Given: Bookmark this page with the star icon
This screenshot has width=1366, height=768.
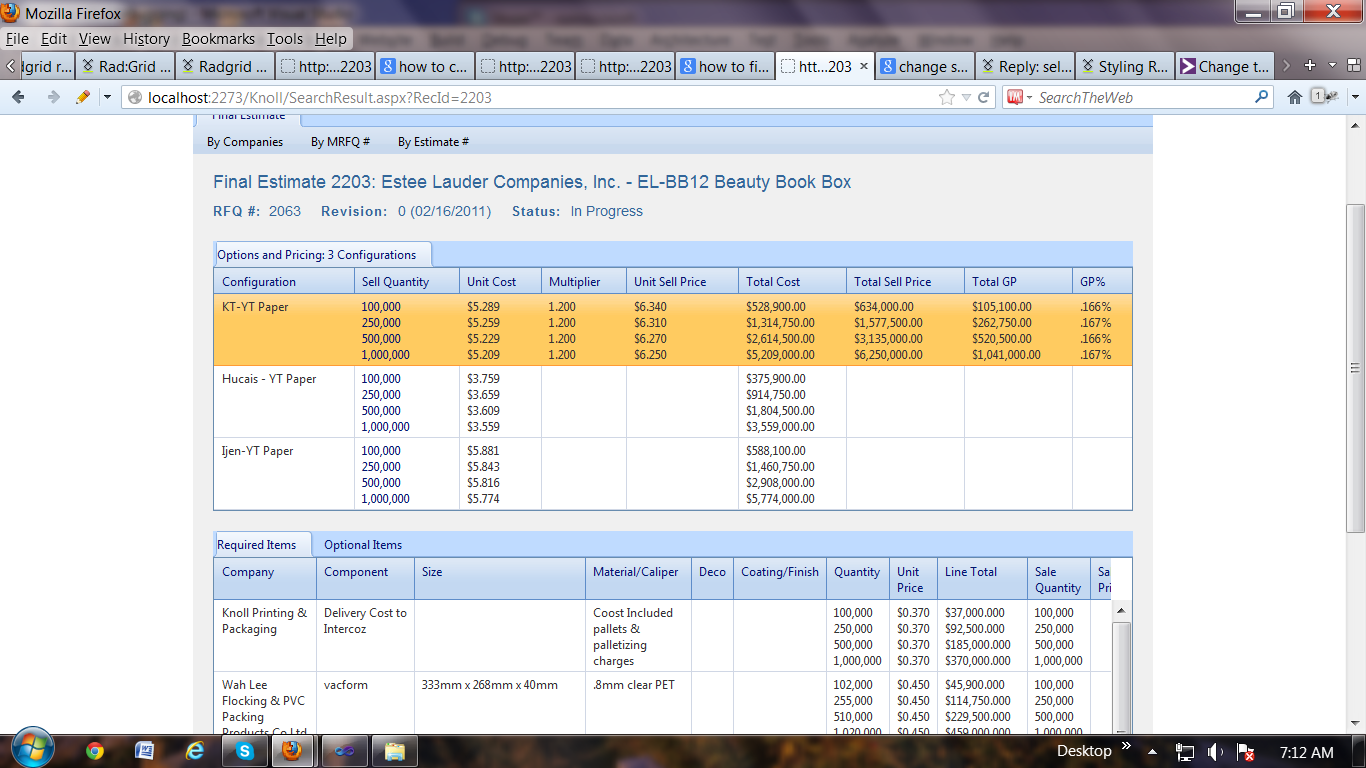Looking at the screenshot, I should tap(946, 97).
